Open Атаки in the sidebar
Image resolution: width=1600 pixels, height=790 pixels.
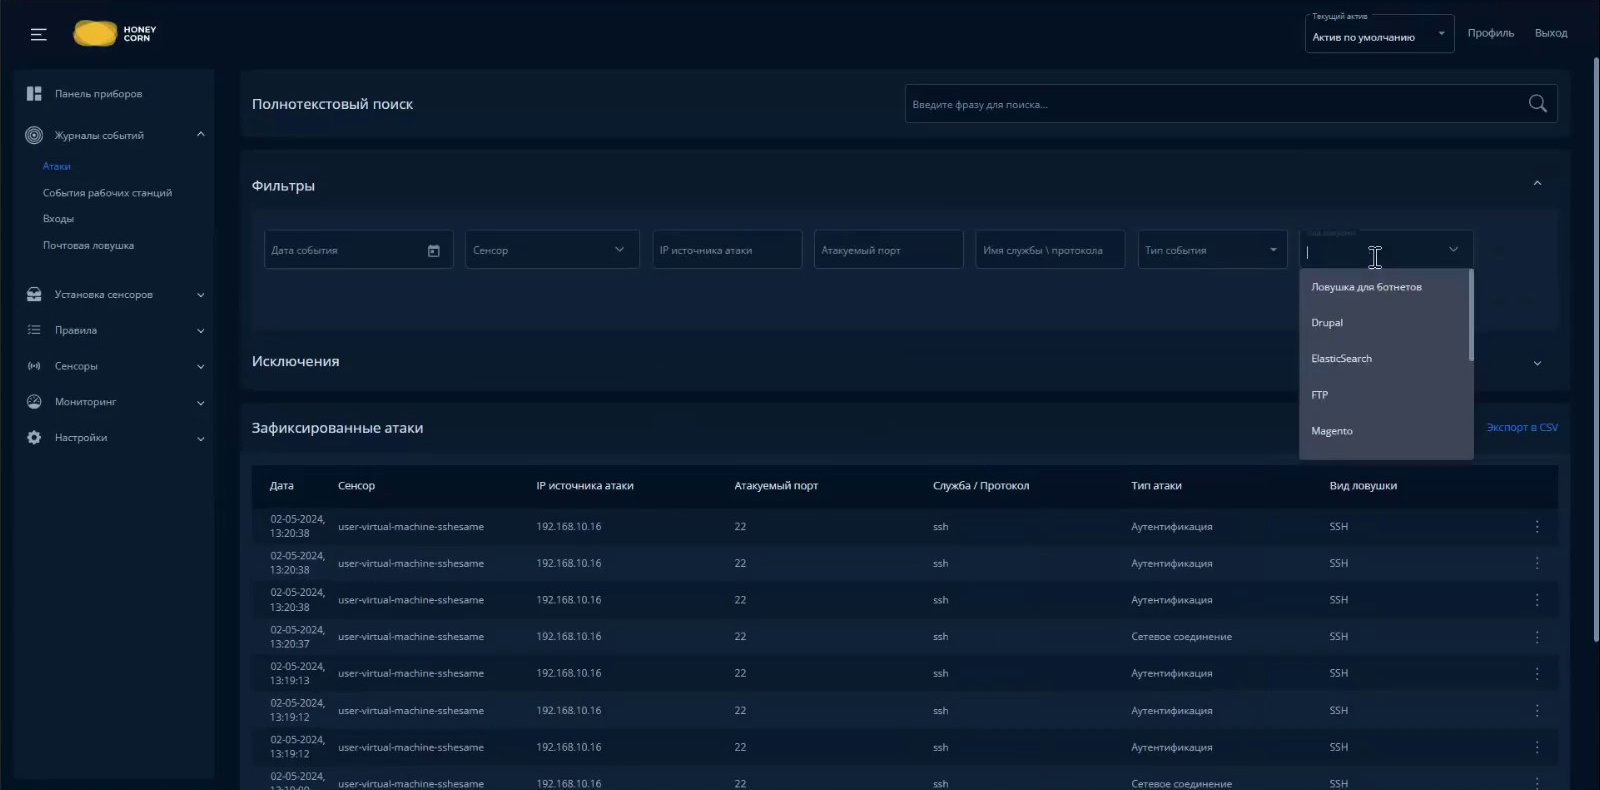tap(57, 167)
